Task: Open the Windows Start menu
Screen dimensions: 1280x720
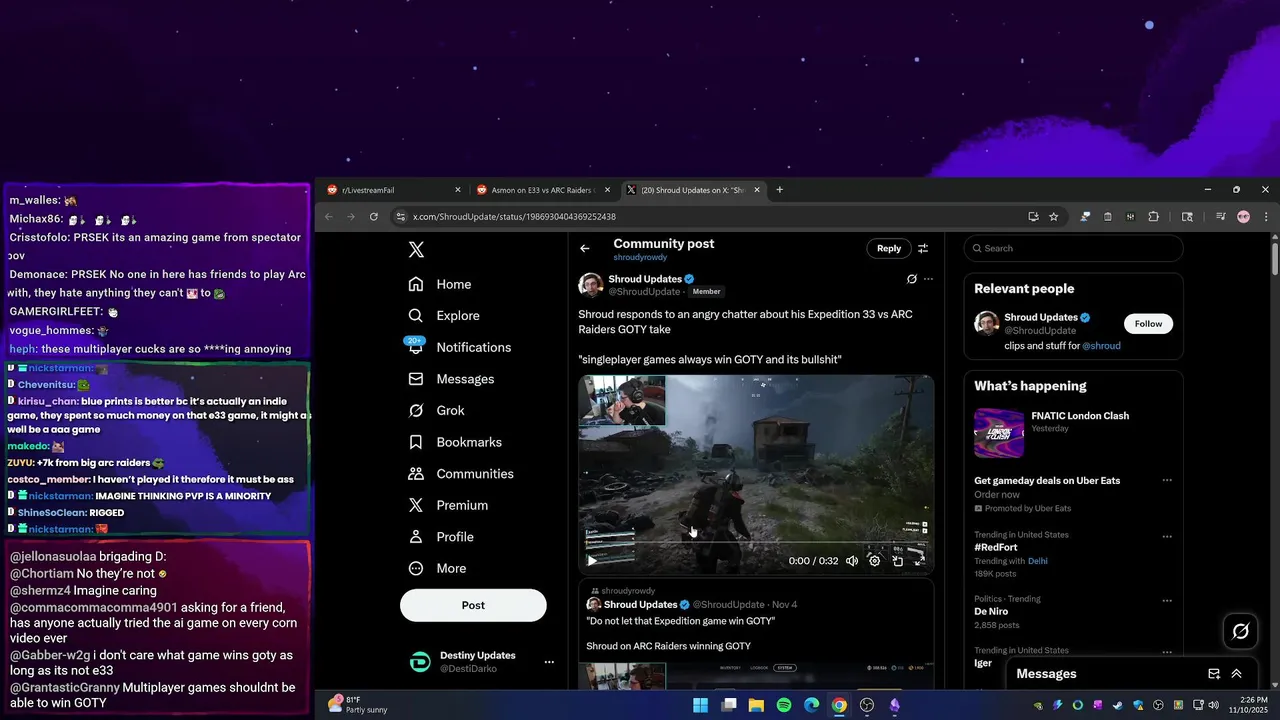Action: point(700,705)
